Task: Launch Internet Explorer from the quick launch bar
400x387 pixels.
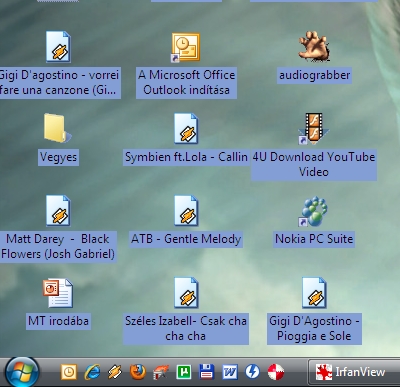Action: tap(92, 372)
